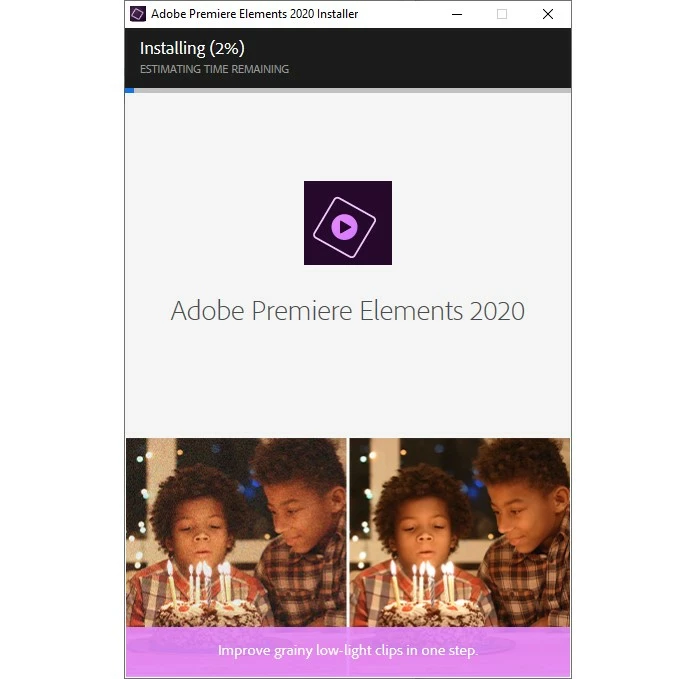Close the Premiere Elements 2020 Installer
This screenshot has width=696, height=679.
tap(548, 14)
